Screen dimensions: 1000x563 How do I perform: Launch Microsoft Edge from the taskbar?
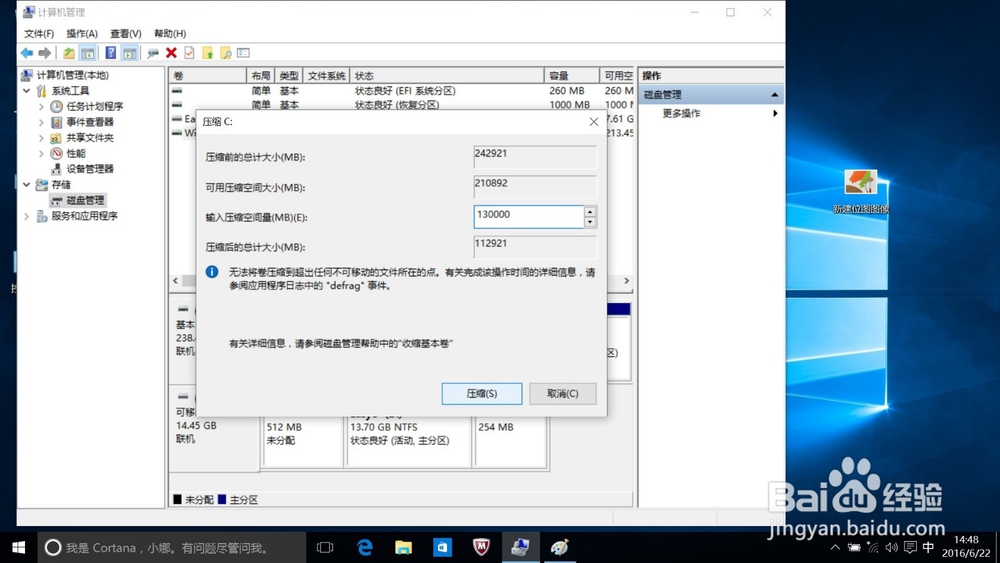pyautogui.click(x=365, y=548)
